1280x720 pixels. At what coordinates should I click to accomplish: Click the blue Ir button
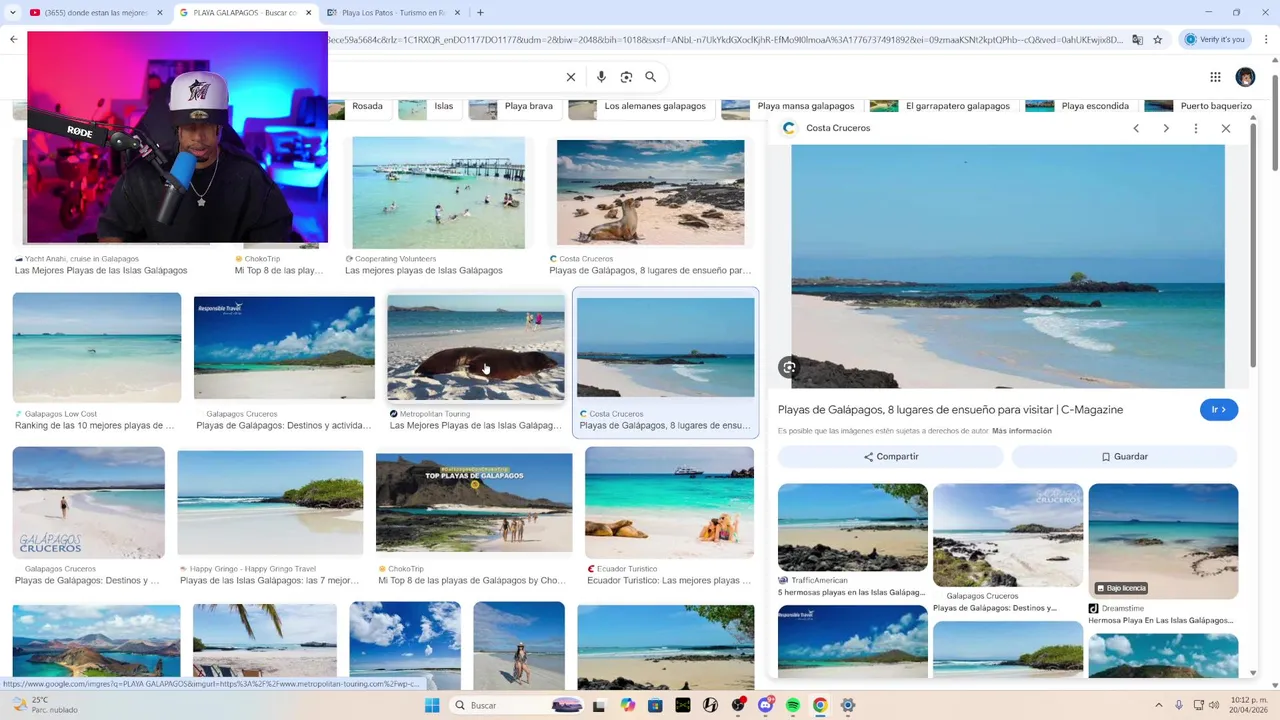(1219, 409)
